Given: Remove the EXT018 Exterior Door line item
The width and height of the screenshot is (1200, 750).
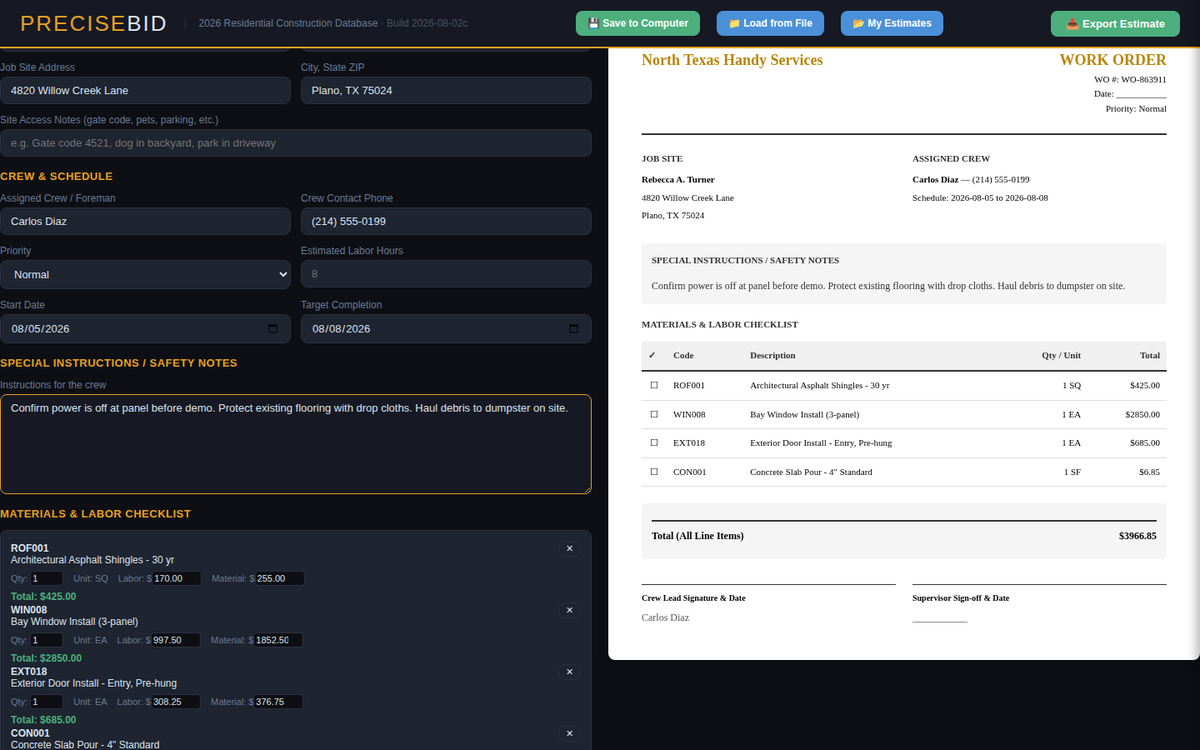Looking at the screenshot, I should click(569, 672).
